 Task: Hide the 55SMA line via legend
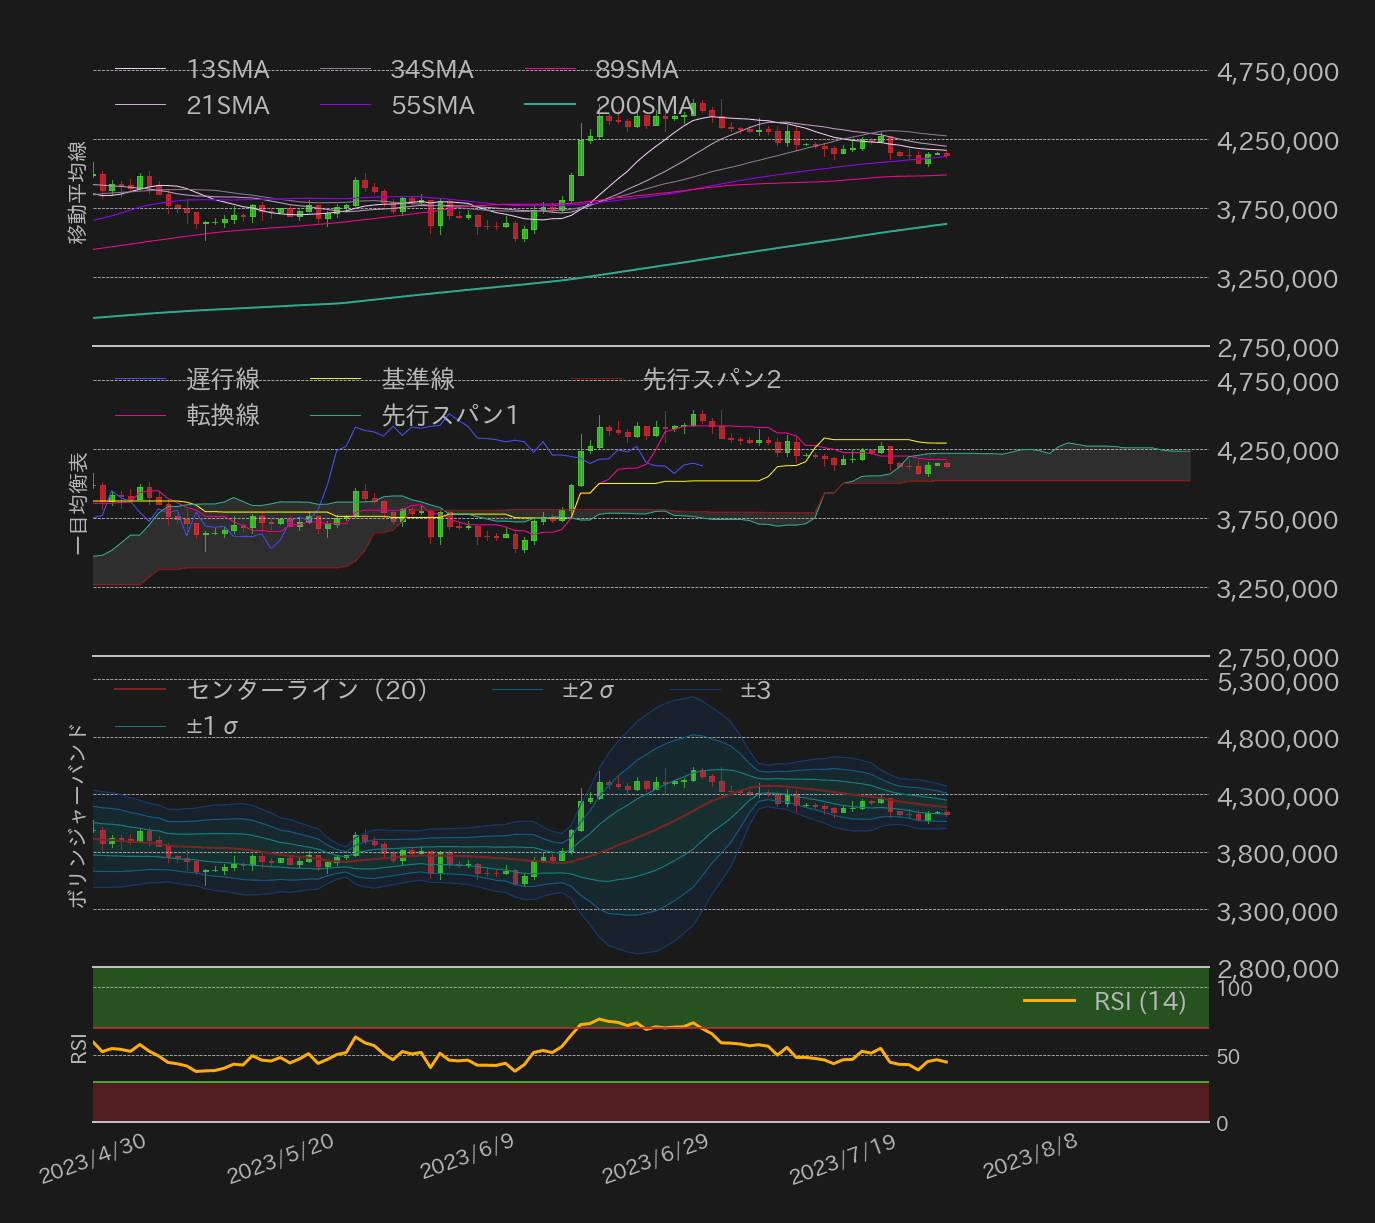click(432, 106)
